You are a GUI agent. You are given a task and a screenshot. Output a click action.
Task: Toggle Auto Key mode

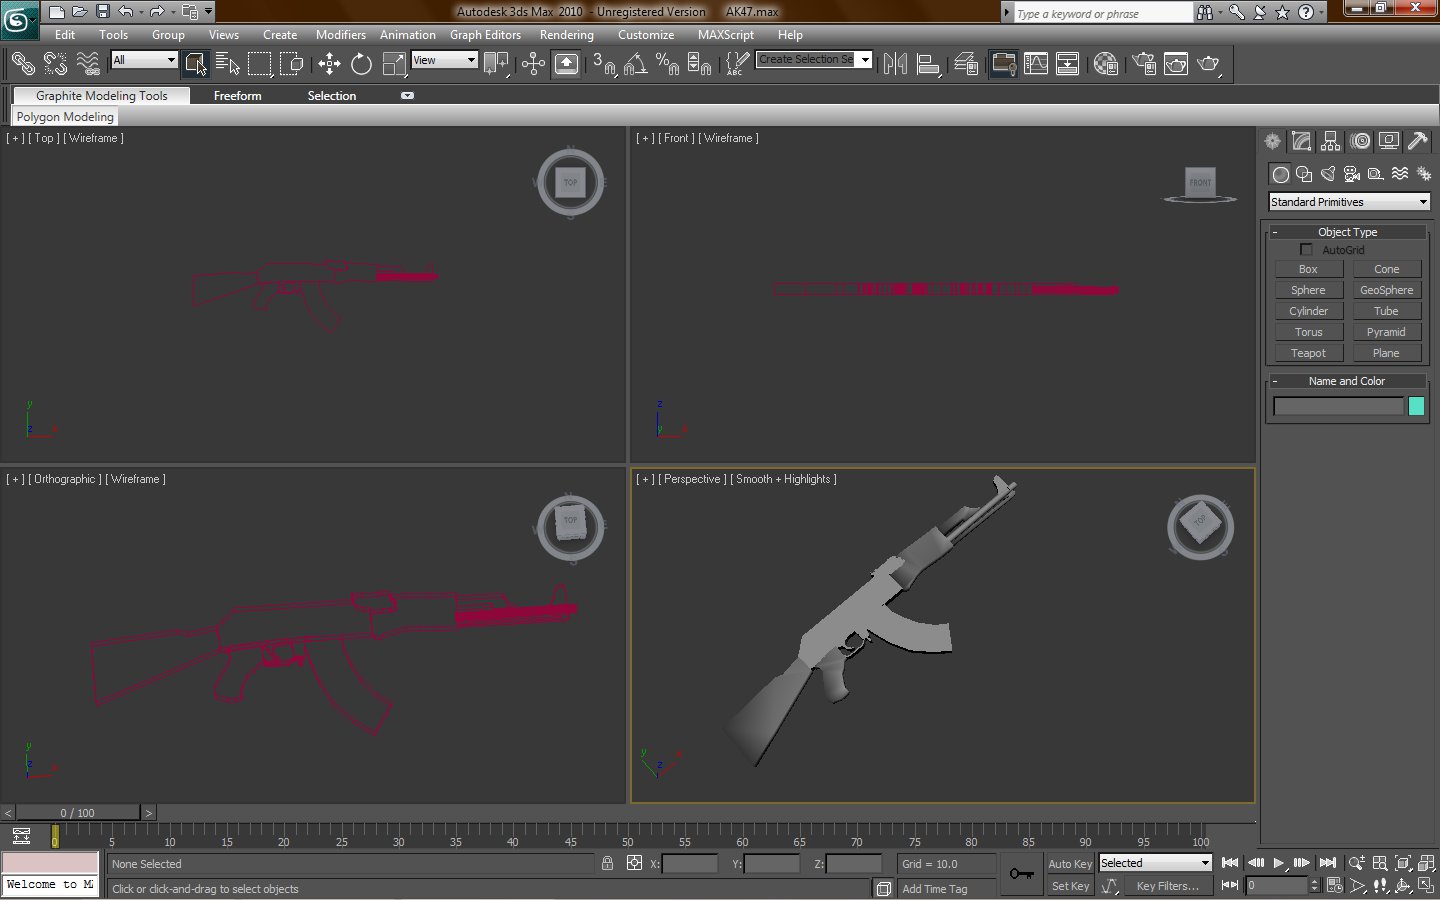(x=1070, y=864)
